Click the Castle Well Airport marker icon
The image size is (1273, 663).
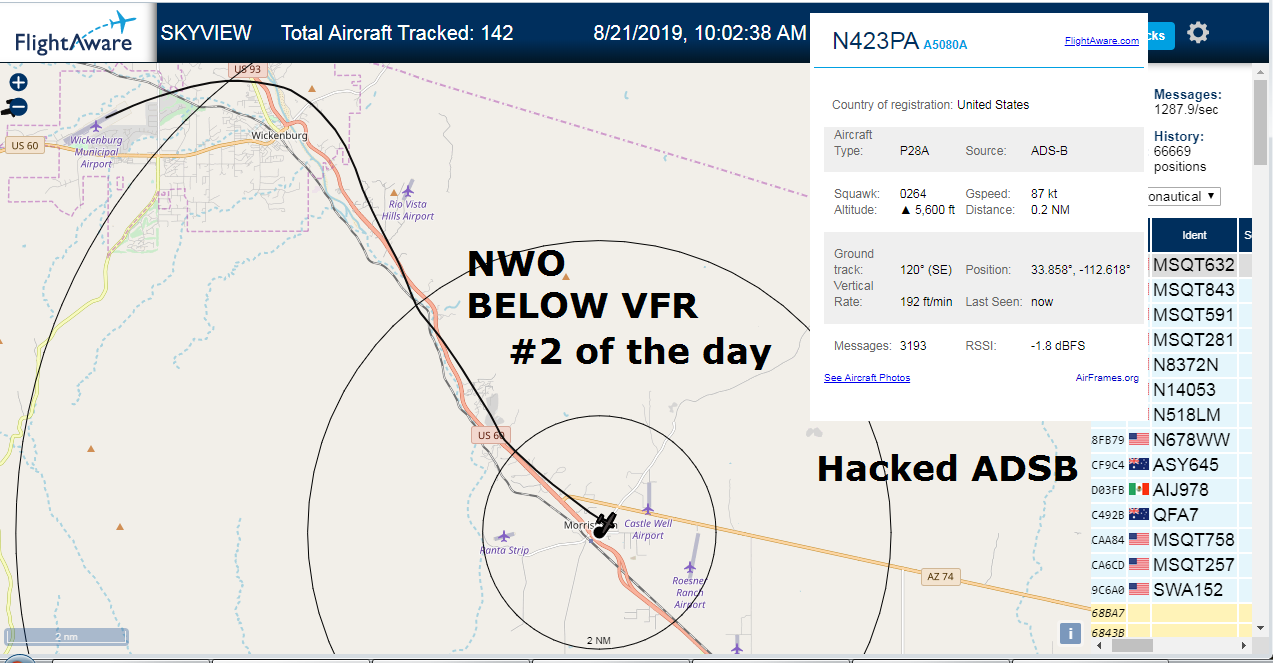click(x=648, y=509)
